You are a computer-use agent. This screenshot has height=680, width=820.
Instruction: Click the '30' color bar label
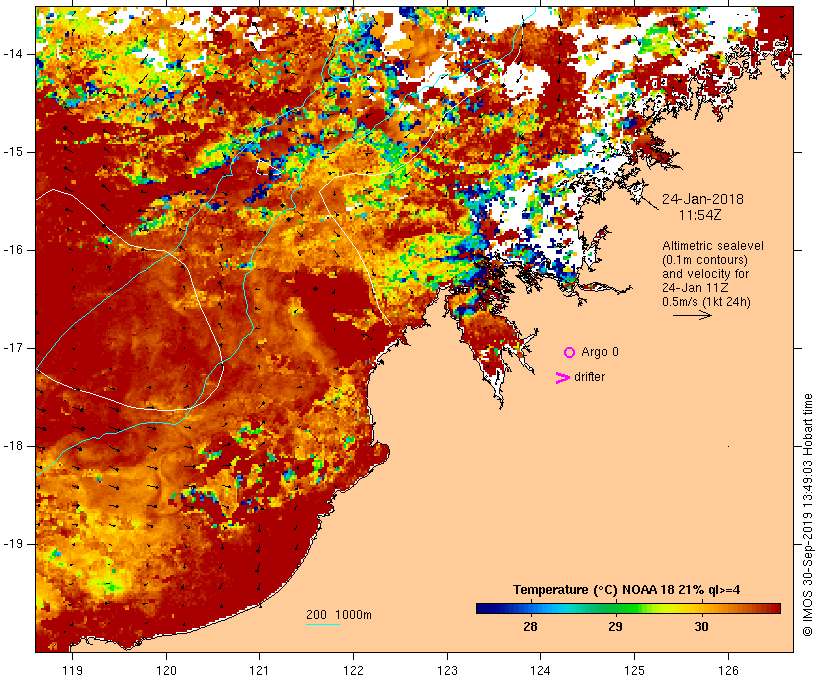[x=701, y=627]
